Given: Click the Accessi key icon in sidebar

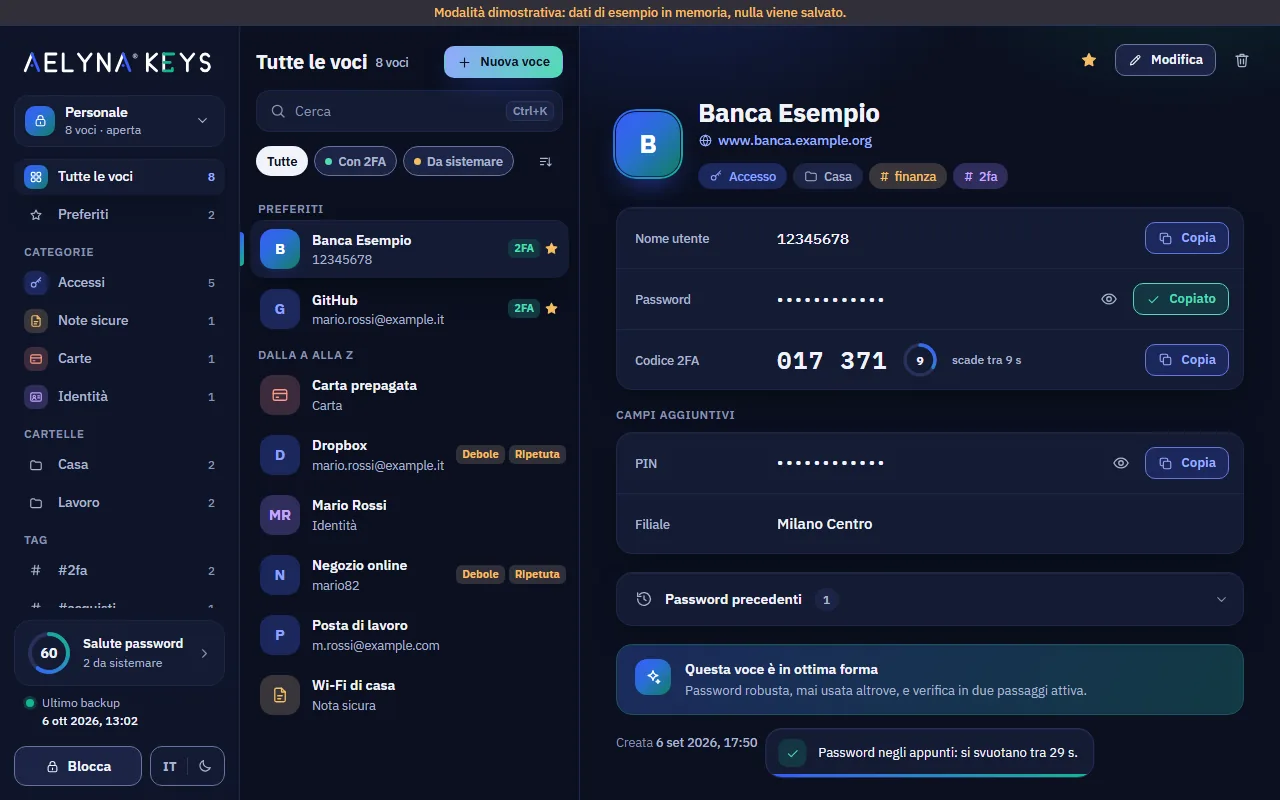Looking at the screenshot, I should 36,283.
